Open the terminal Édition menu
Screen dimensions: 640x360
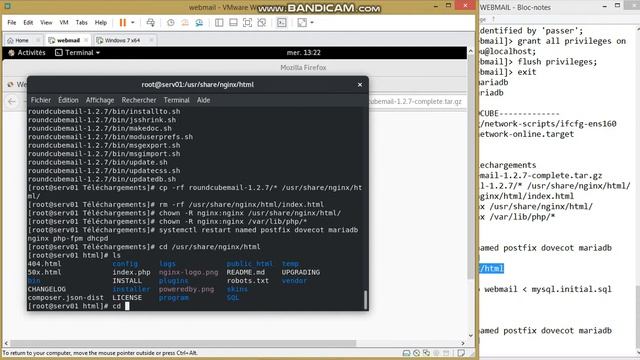[68, 100]
